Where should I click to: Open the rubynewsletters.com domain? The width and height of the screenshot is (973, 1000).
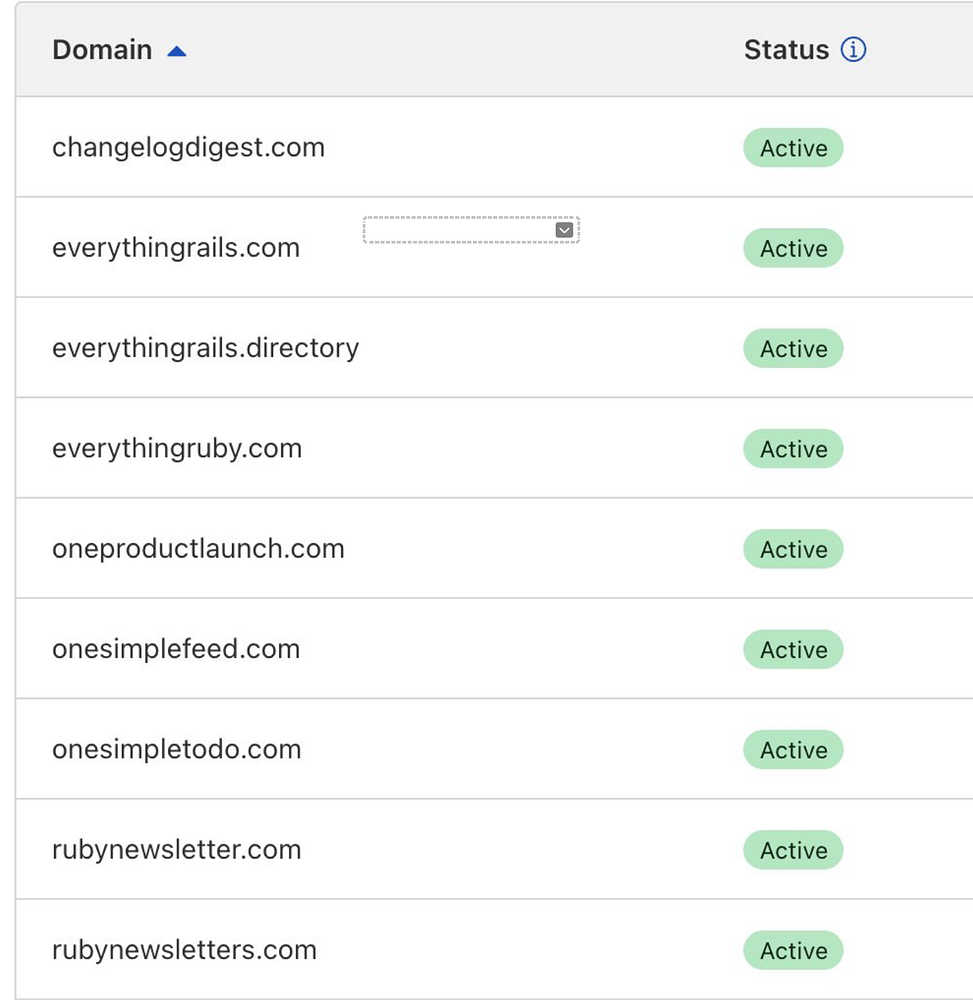[184, 950]
